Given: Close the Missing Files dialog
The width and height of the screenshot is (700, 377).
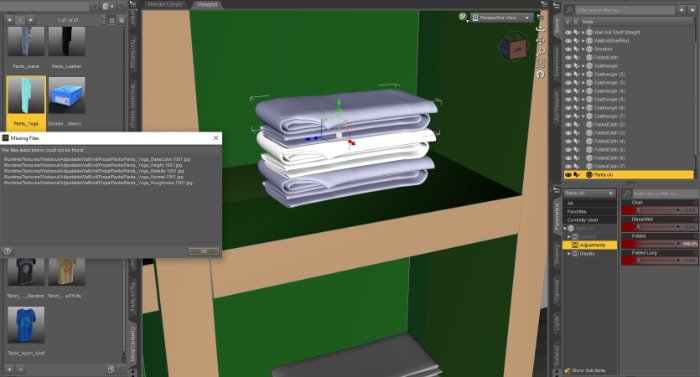Looking at the screenshot, I should (216, 138).
